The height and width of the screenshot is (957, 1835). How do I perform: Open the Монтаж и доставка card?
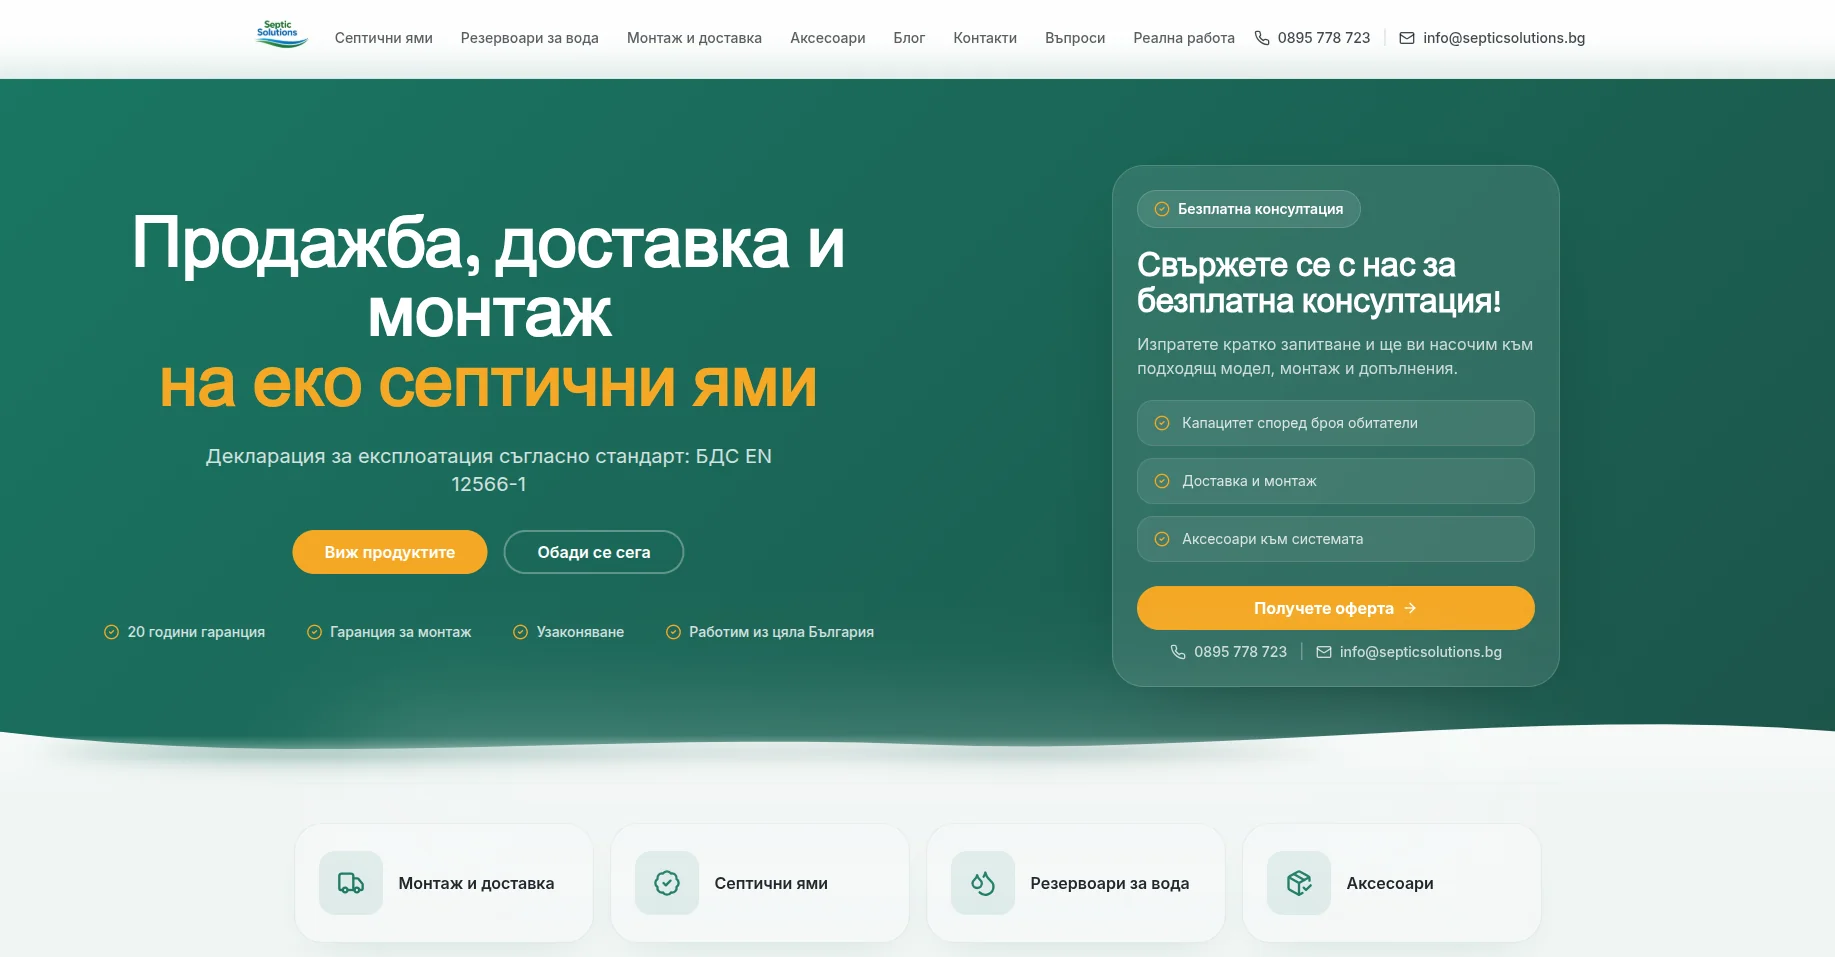click(444, 883)
